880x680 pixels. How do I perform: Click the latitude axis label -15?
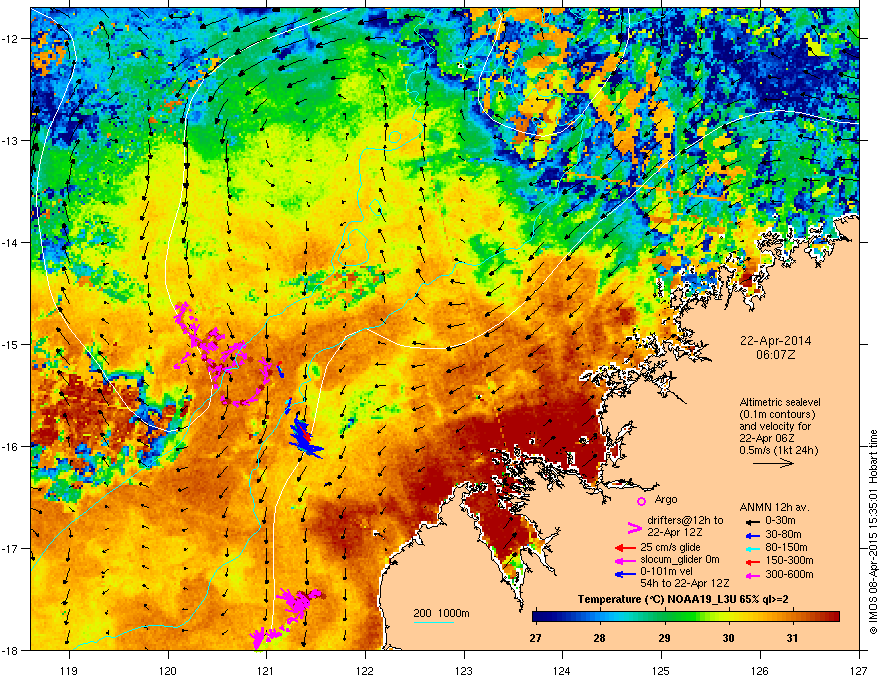click(x=10, y=344)
